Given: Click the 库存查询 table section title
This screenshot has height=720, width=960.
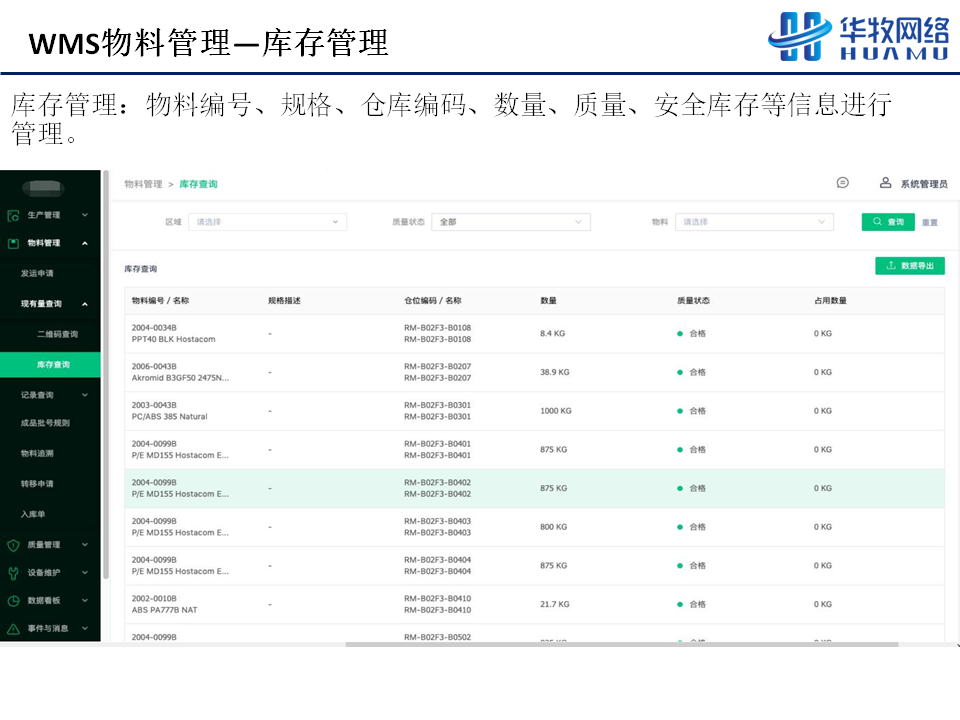Looking at the screenshot, I should coord(140,269).
